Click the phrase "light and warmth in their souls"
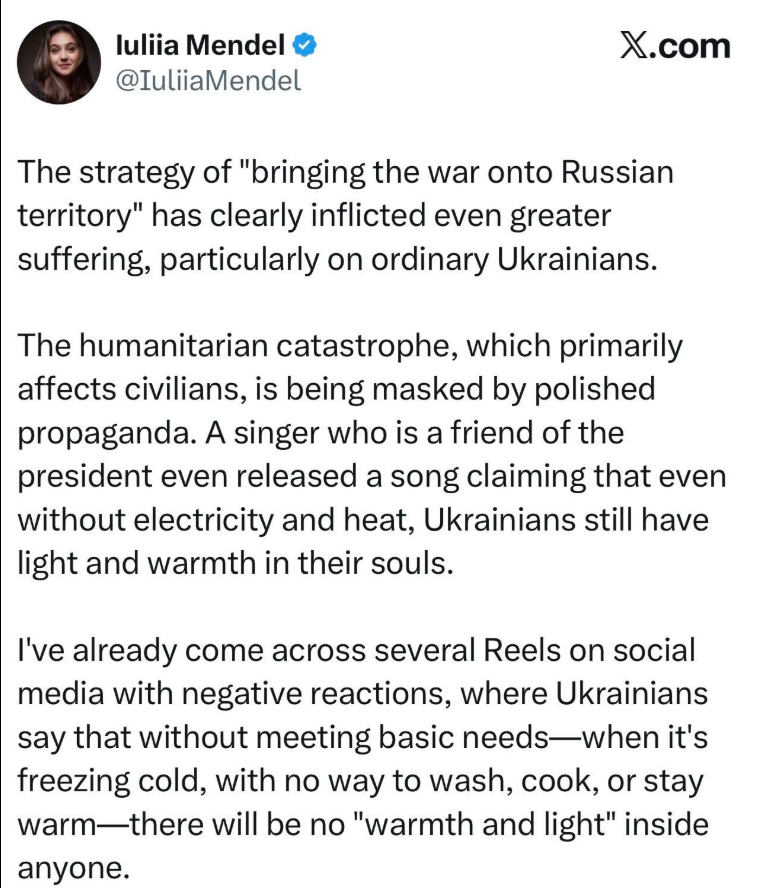This screenshot has width=757, height=888. click(236, 563)
